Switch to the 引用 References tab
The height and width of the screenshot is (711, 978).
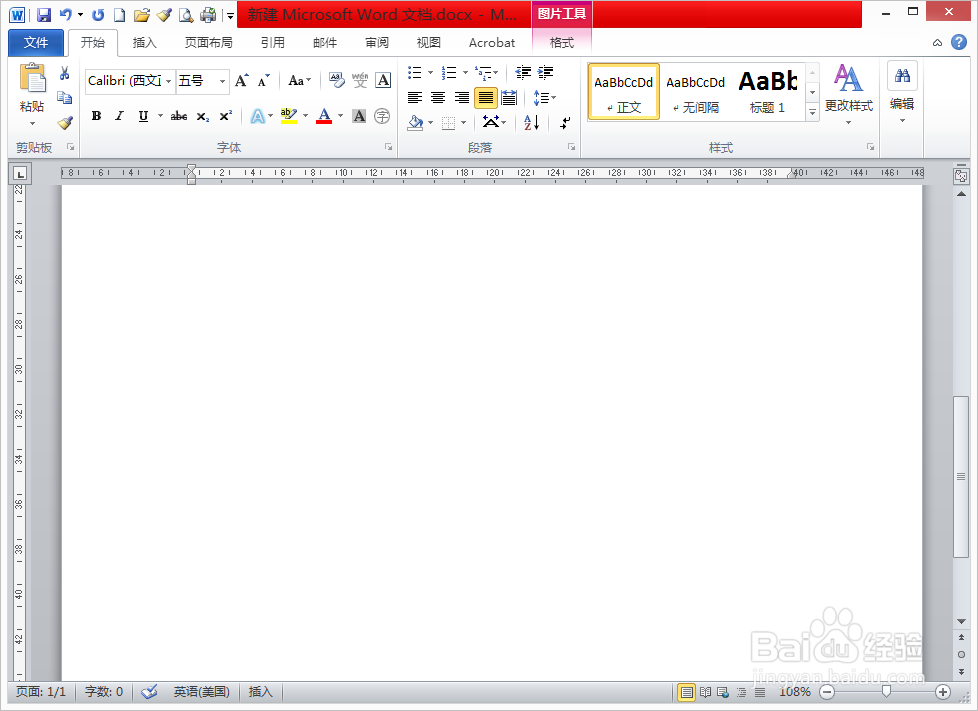click(273, 42)
